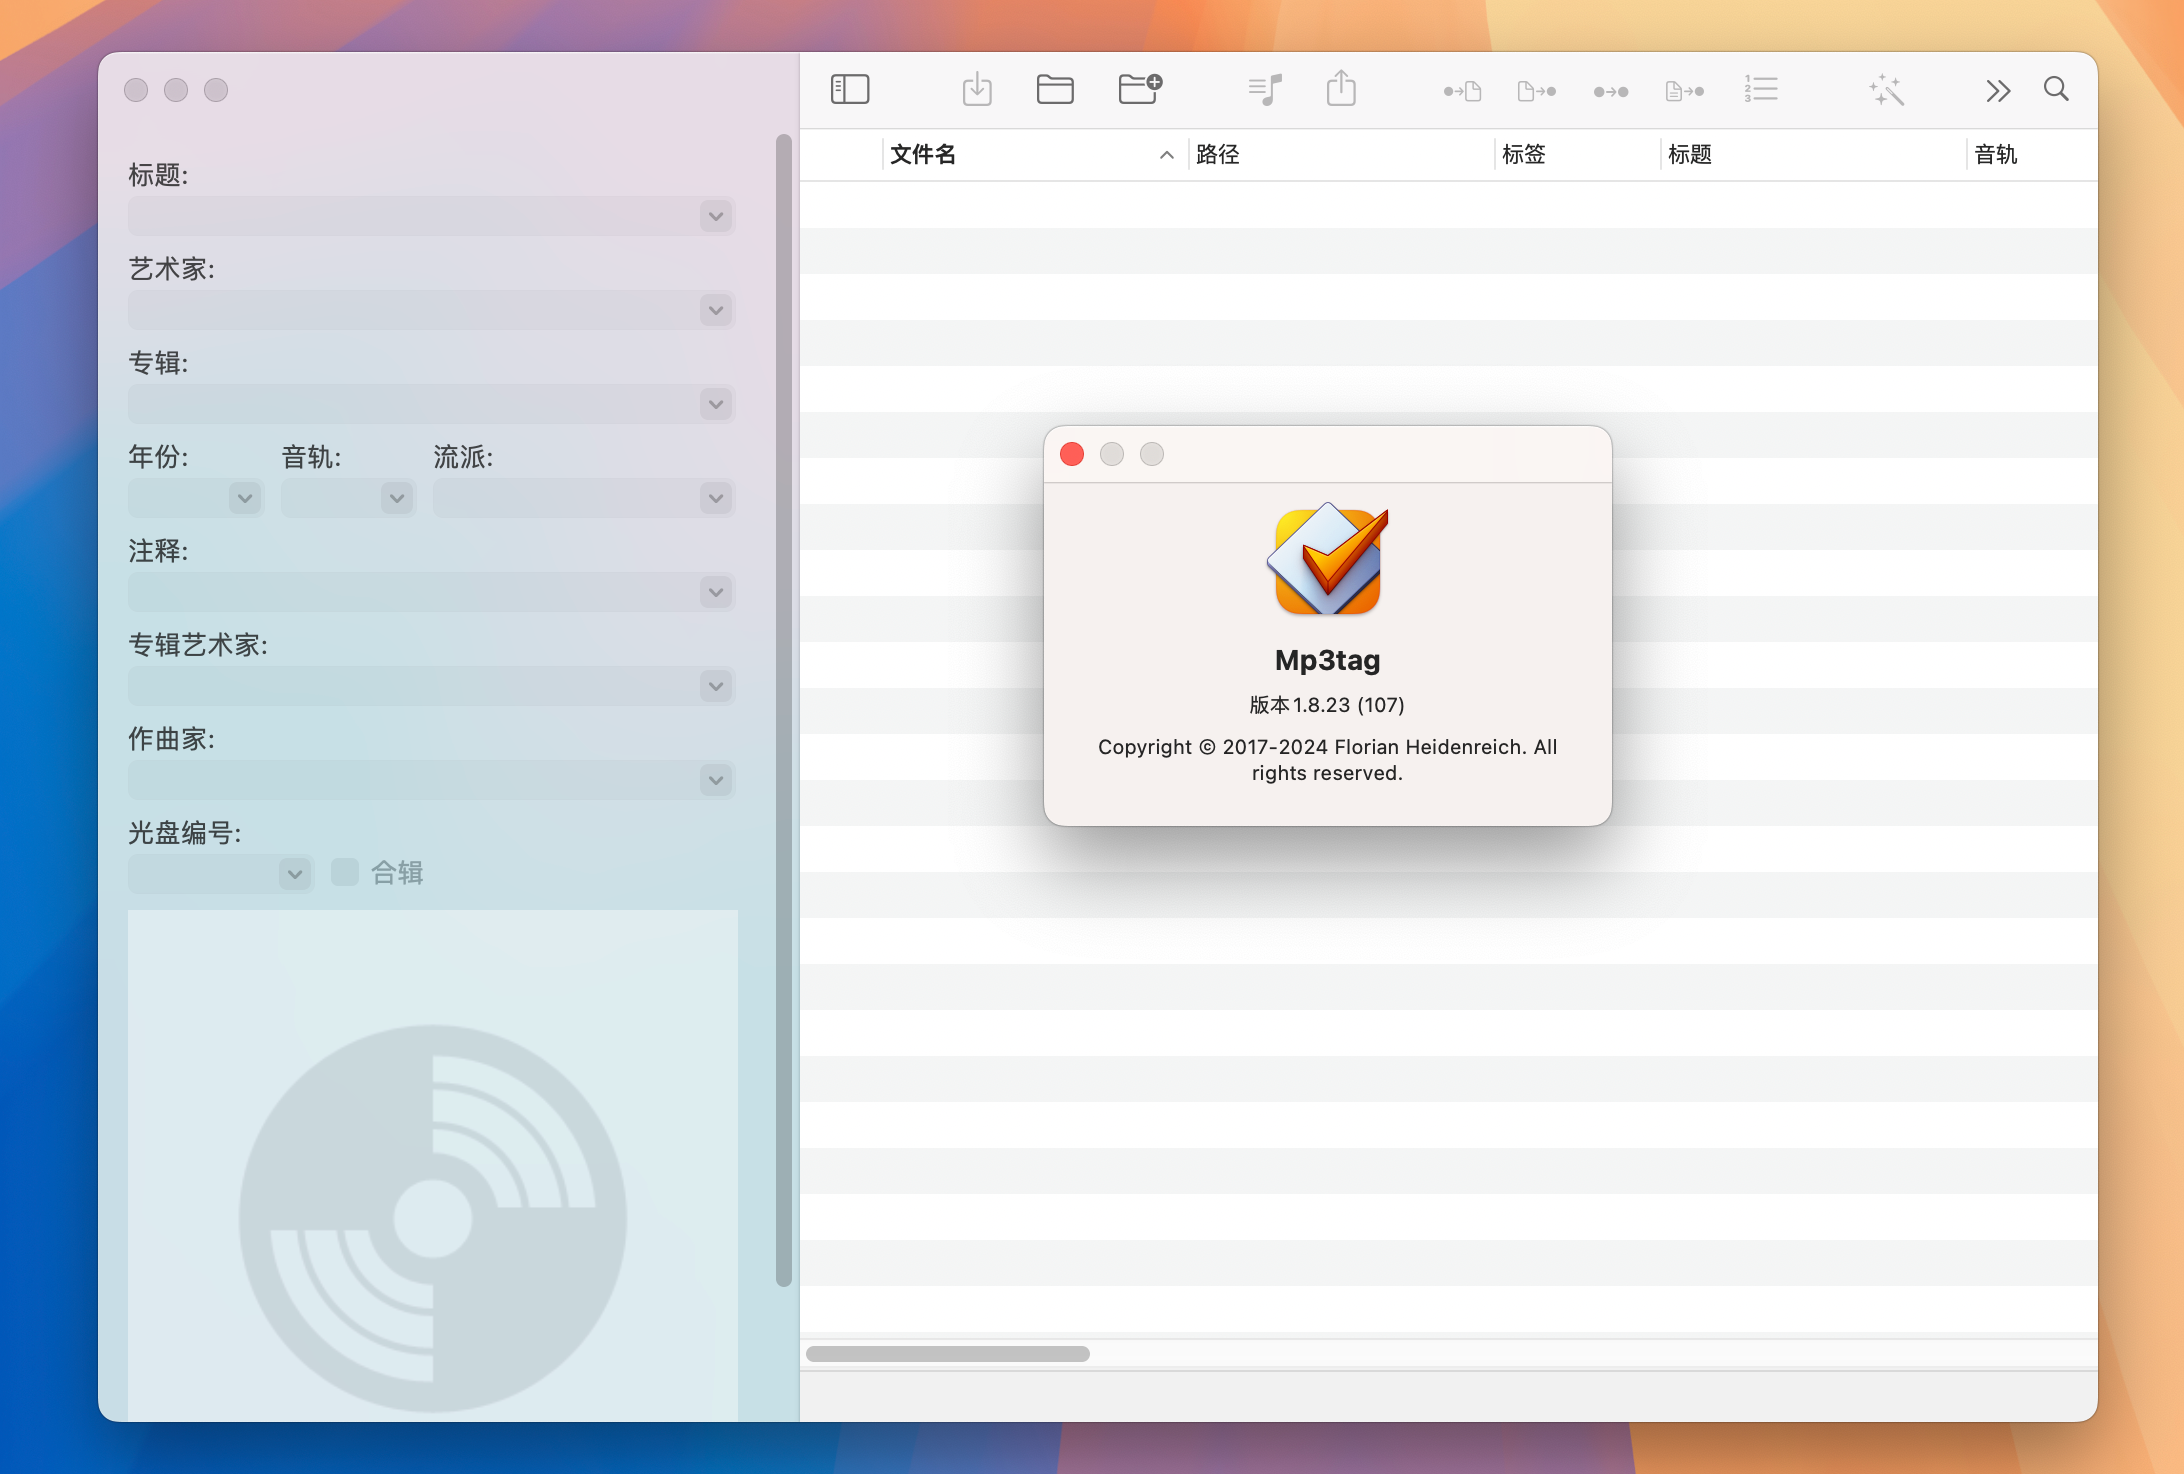Sort by the 路径 column header
The height and width of the screenshot is (1474, 2184).
(x=1341, y=155)
